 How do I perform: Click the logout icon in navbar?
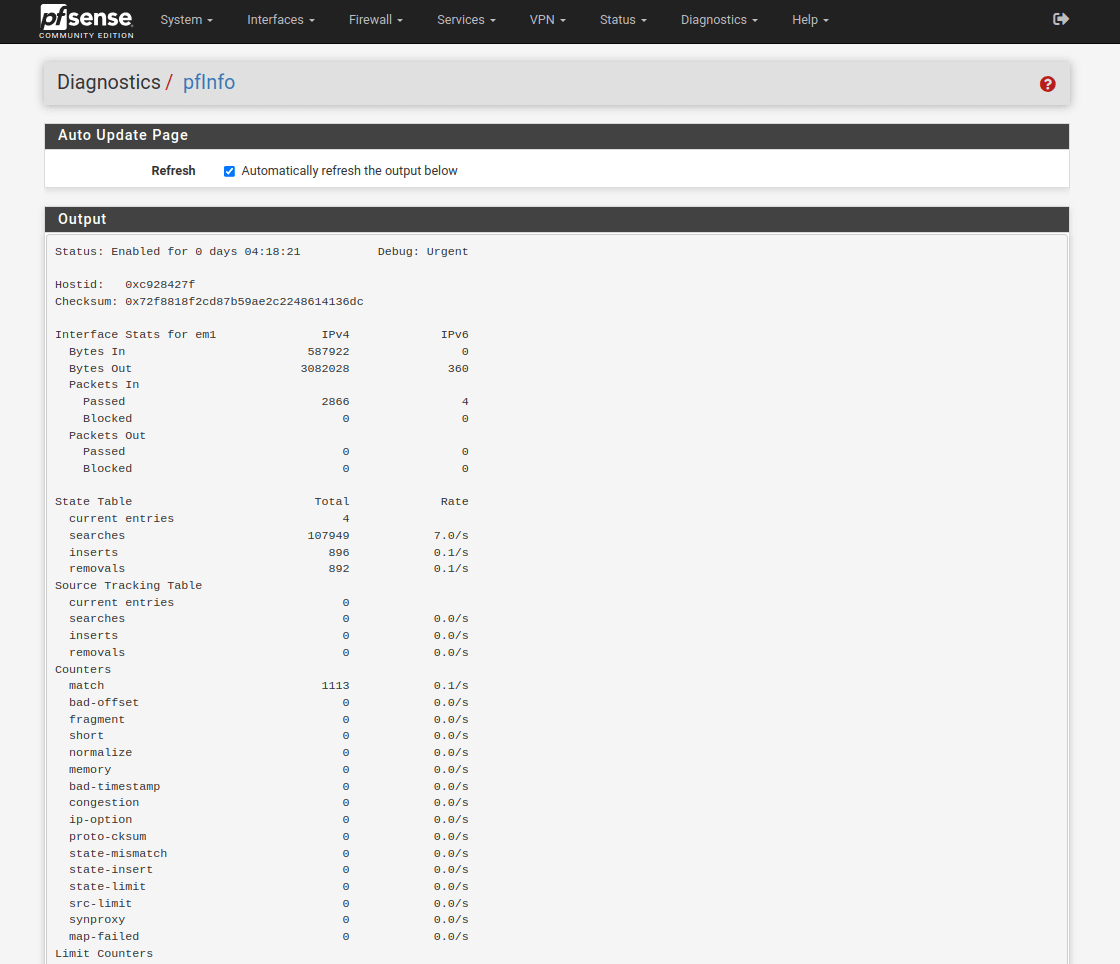1061,19
